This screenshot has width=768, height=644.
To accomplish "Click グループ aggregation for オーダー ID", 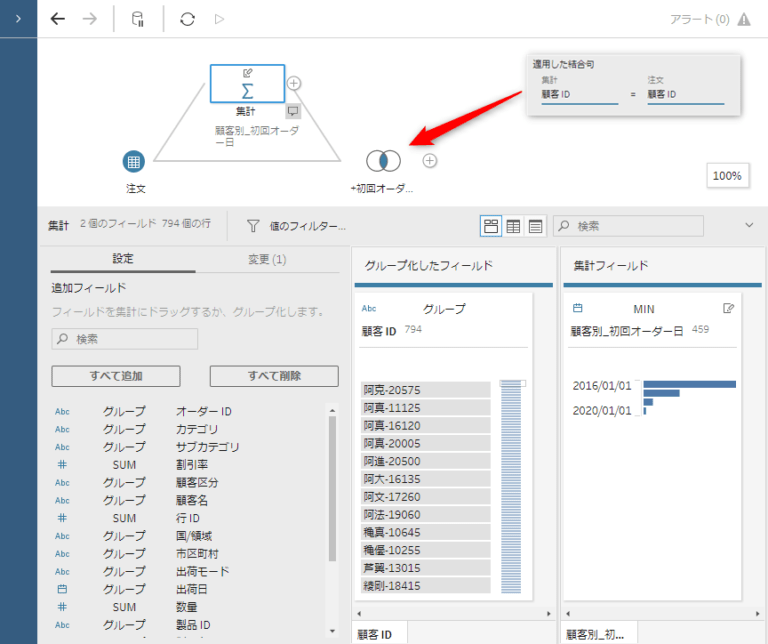I will click(124, 411).
